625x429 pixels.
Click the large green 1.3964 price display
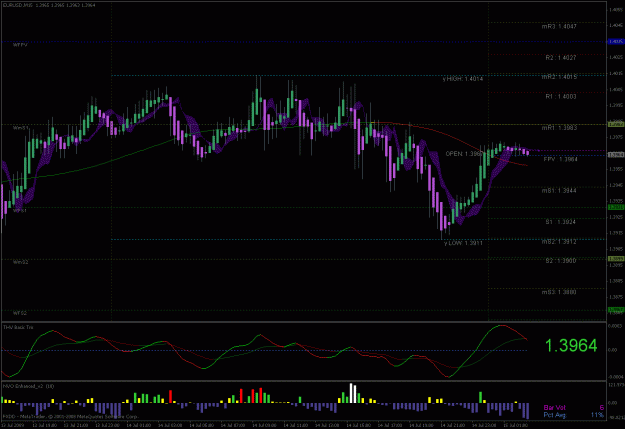point(571,346)
